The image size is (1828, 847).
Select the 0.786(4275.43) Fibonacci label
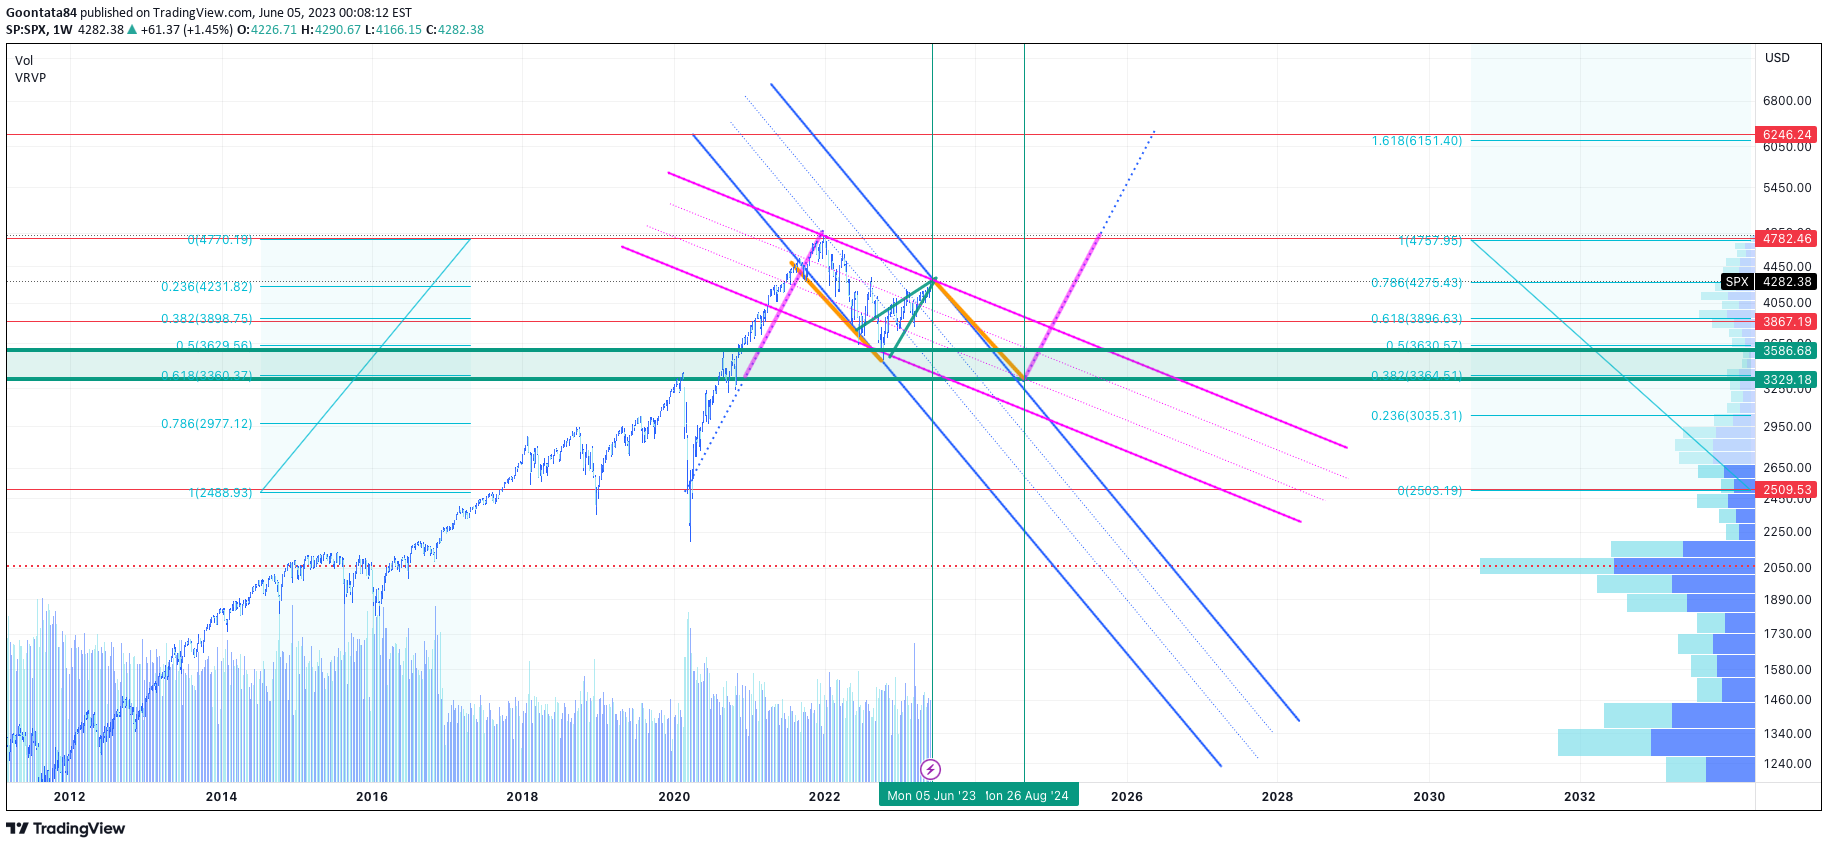tap(1416, 283)
